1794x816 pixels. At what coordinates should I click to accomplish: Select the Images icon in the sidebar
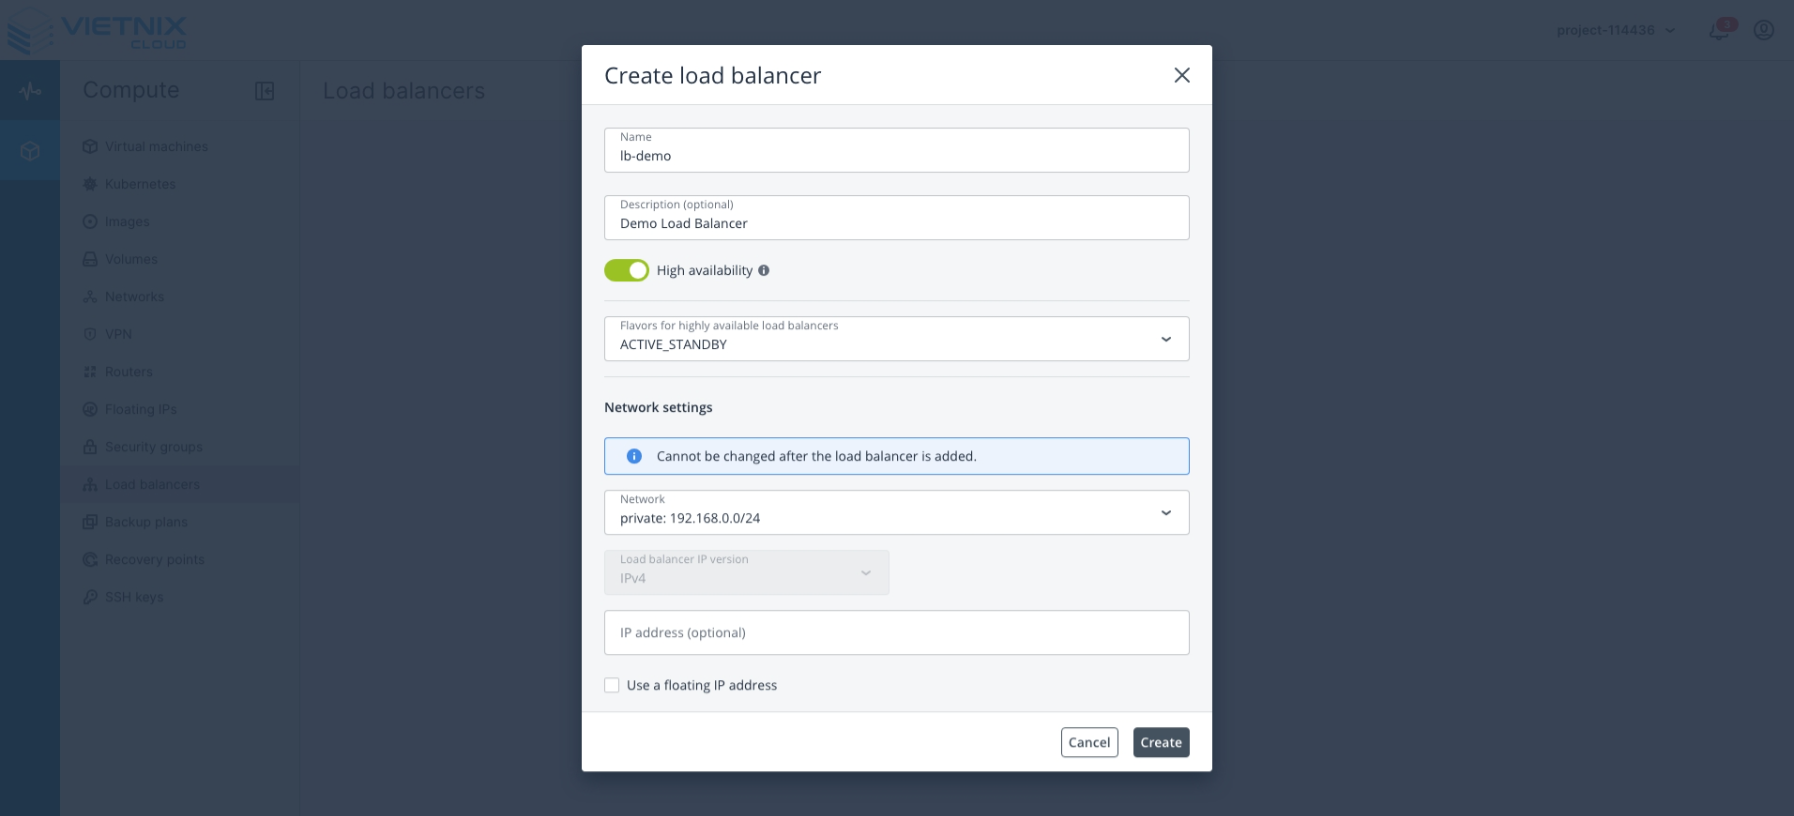(90, 221)
